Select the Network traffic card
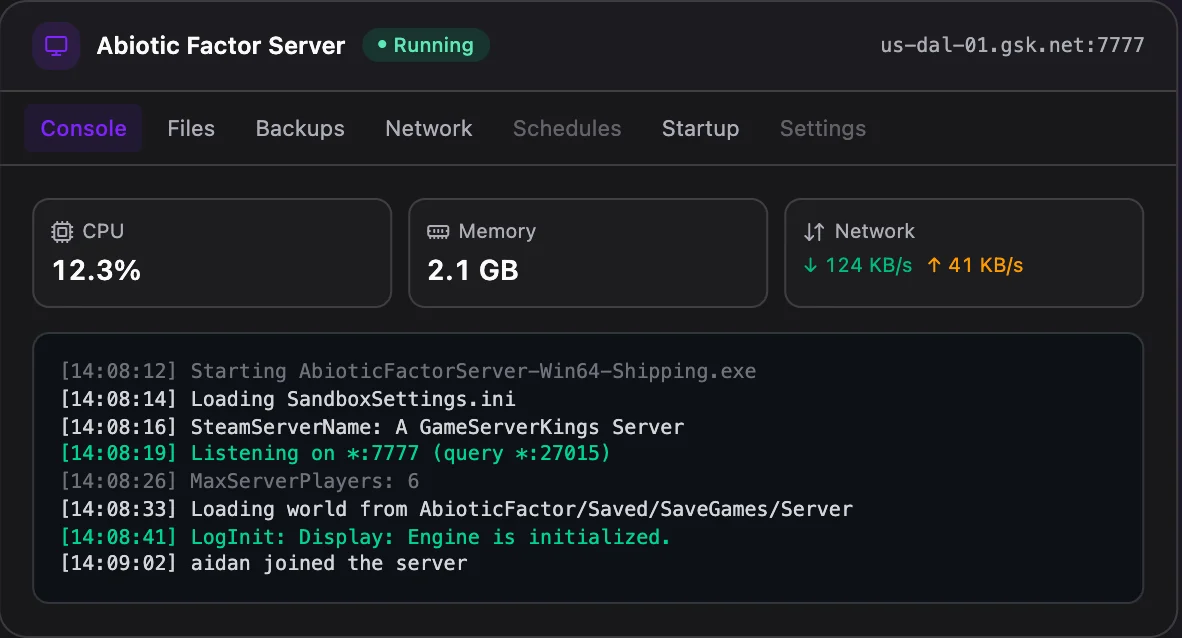 pos(964,253)
